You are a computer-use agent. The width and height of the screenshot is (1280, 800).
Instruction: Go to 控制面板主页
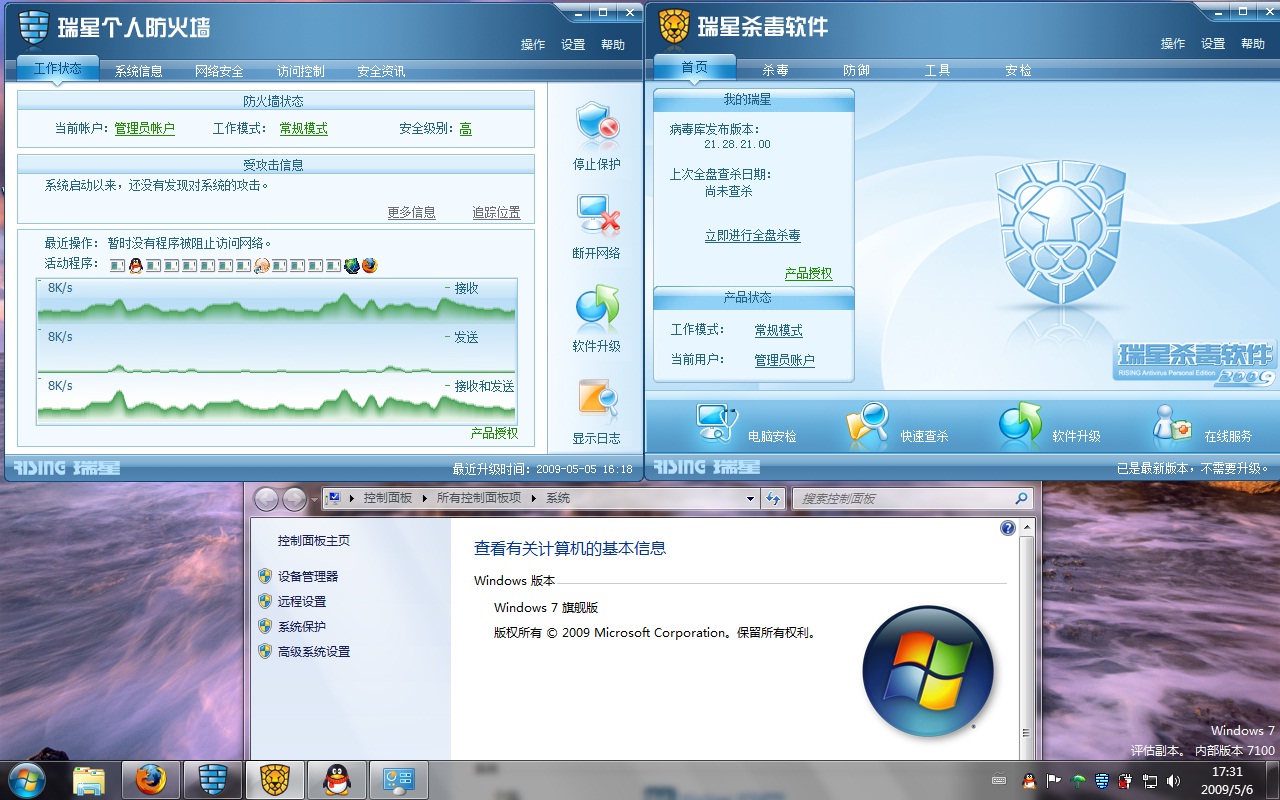[x=314, y=540]
